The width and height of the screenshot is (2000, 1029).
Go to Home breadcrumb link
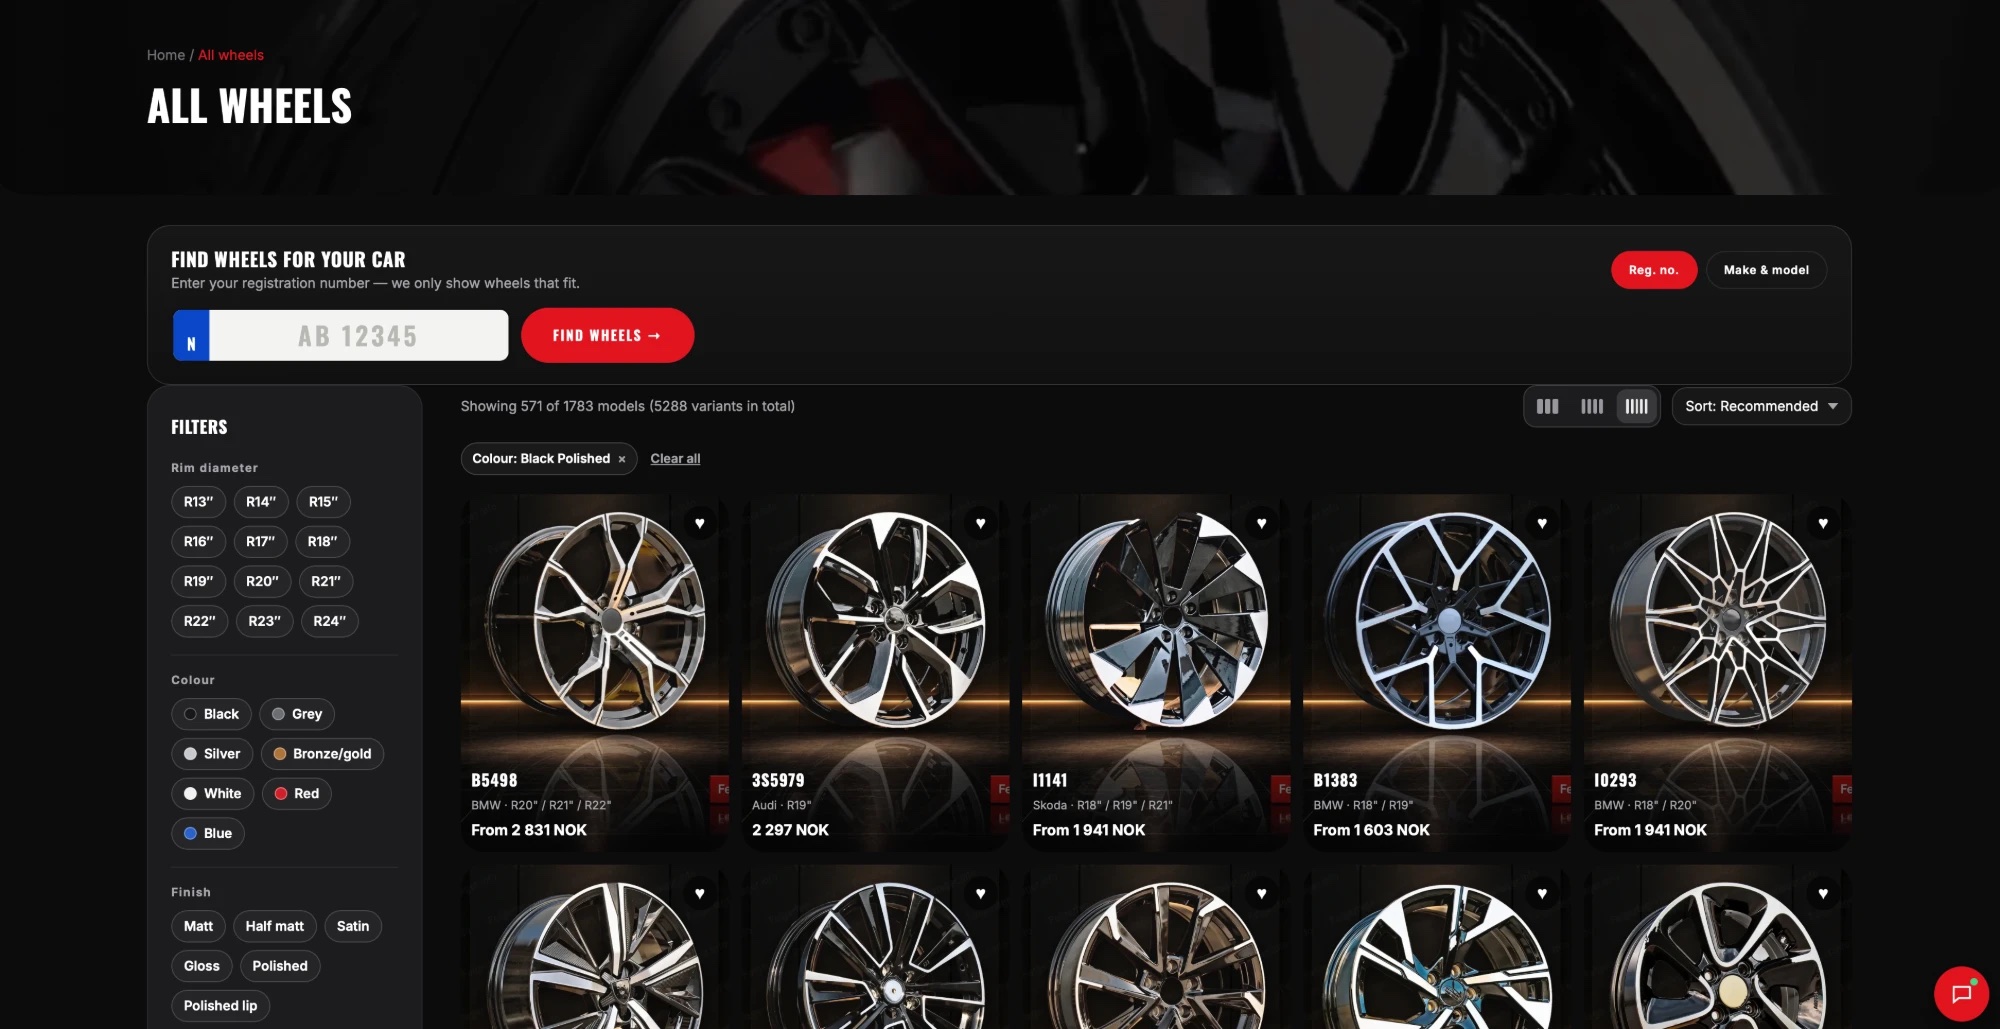pyautogui.click(x=166, y=55)
